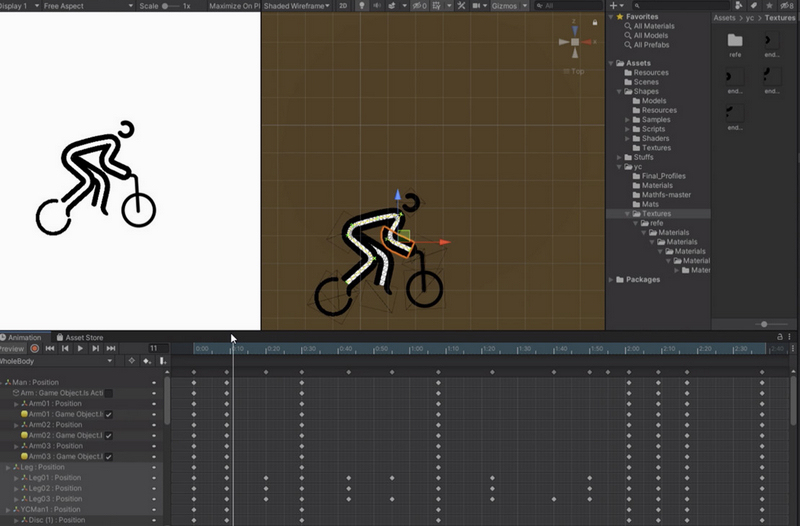This screenshot has height=526, width=800.
Task: Go to the last keyframe
Action: pos(112,348)
